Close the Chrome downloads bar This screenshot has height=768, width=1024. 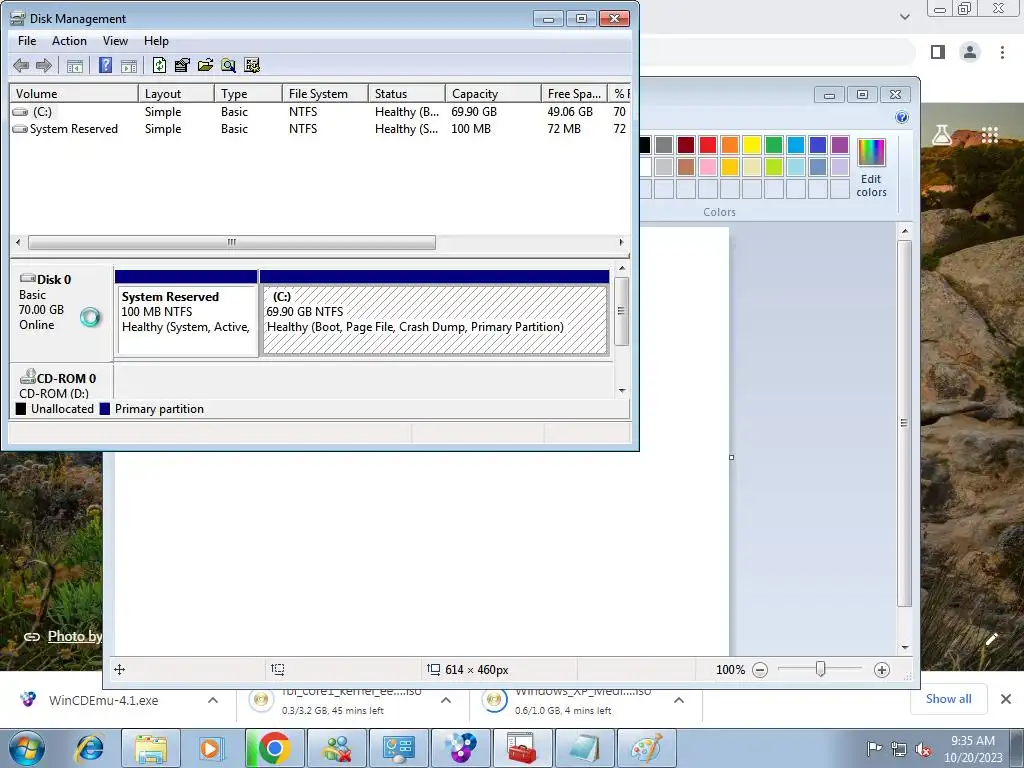click(x=1006, y=699)
